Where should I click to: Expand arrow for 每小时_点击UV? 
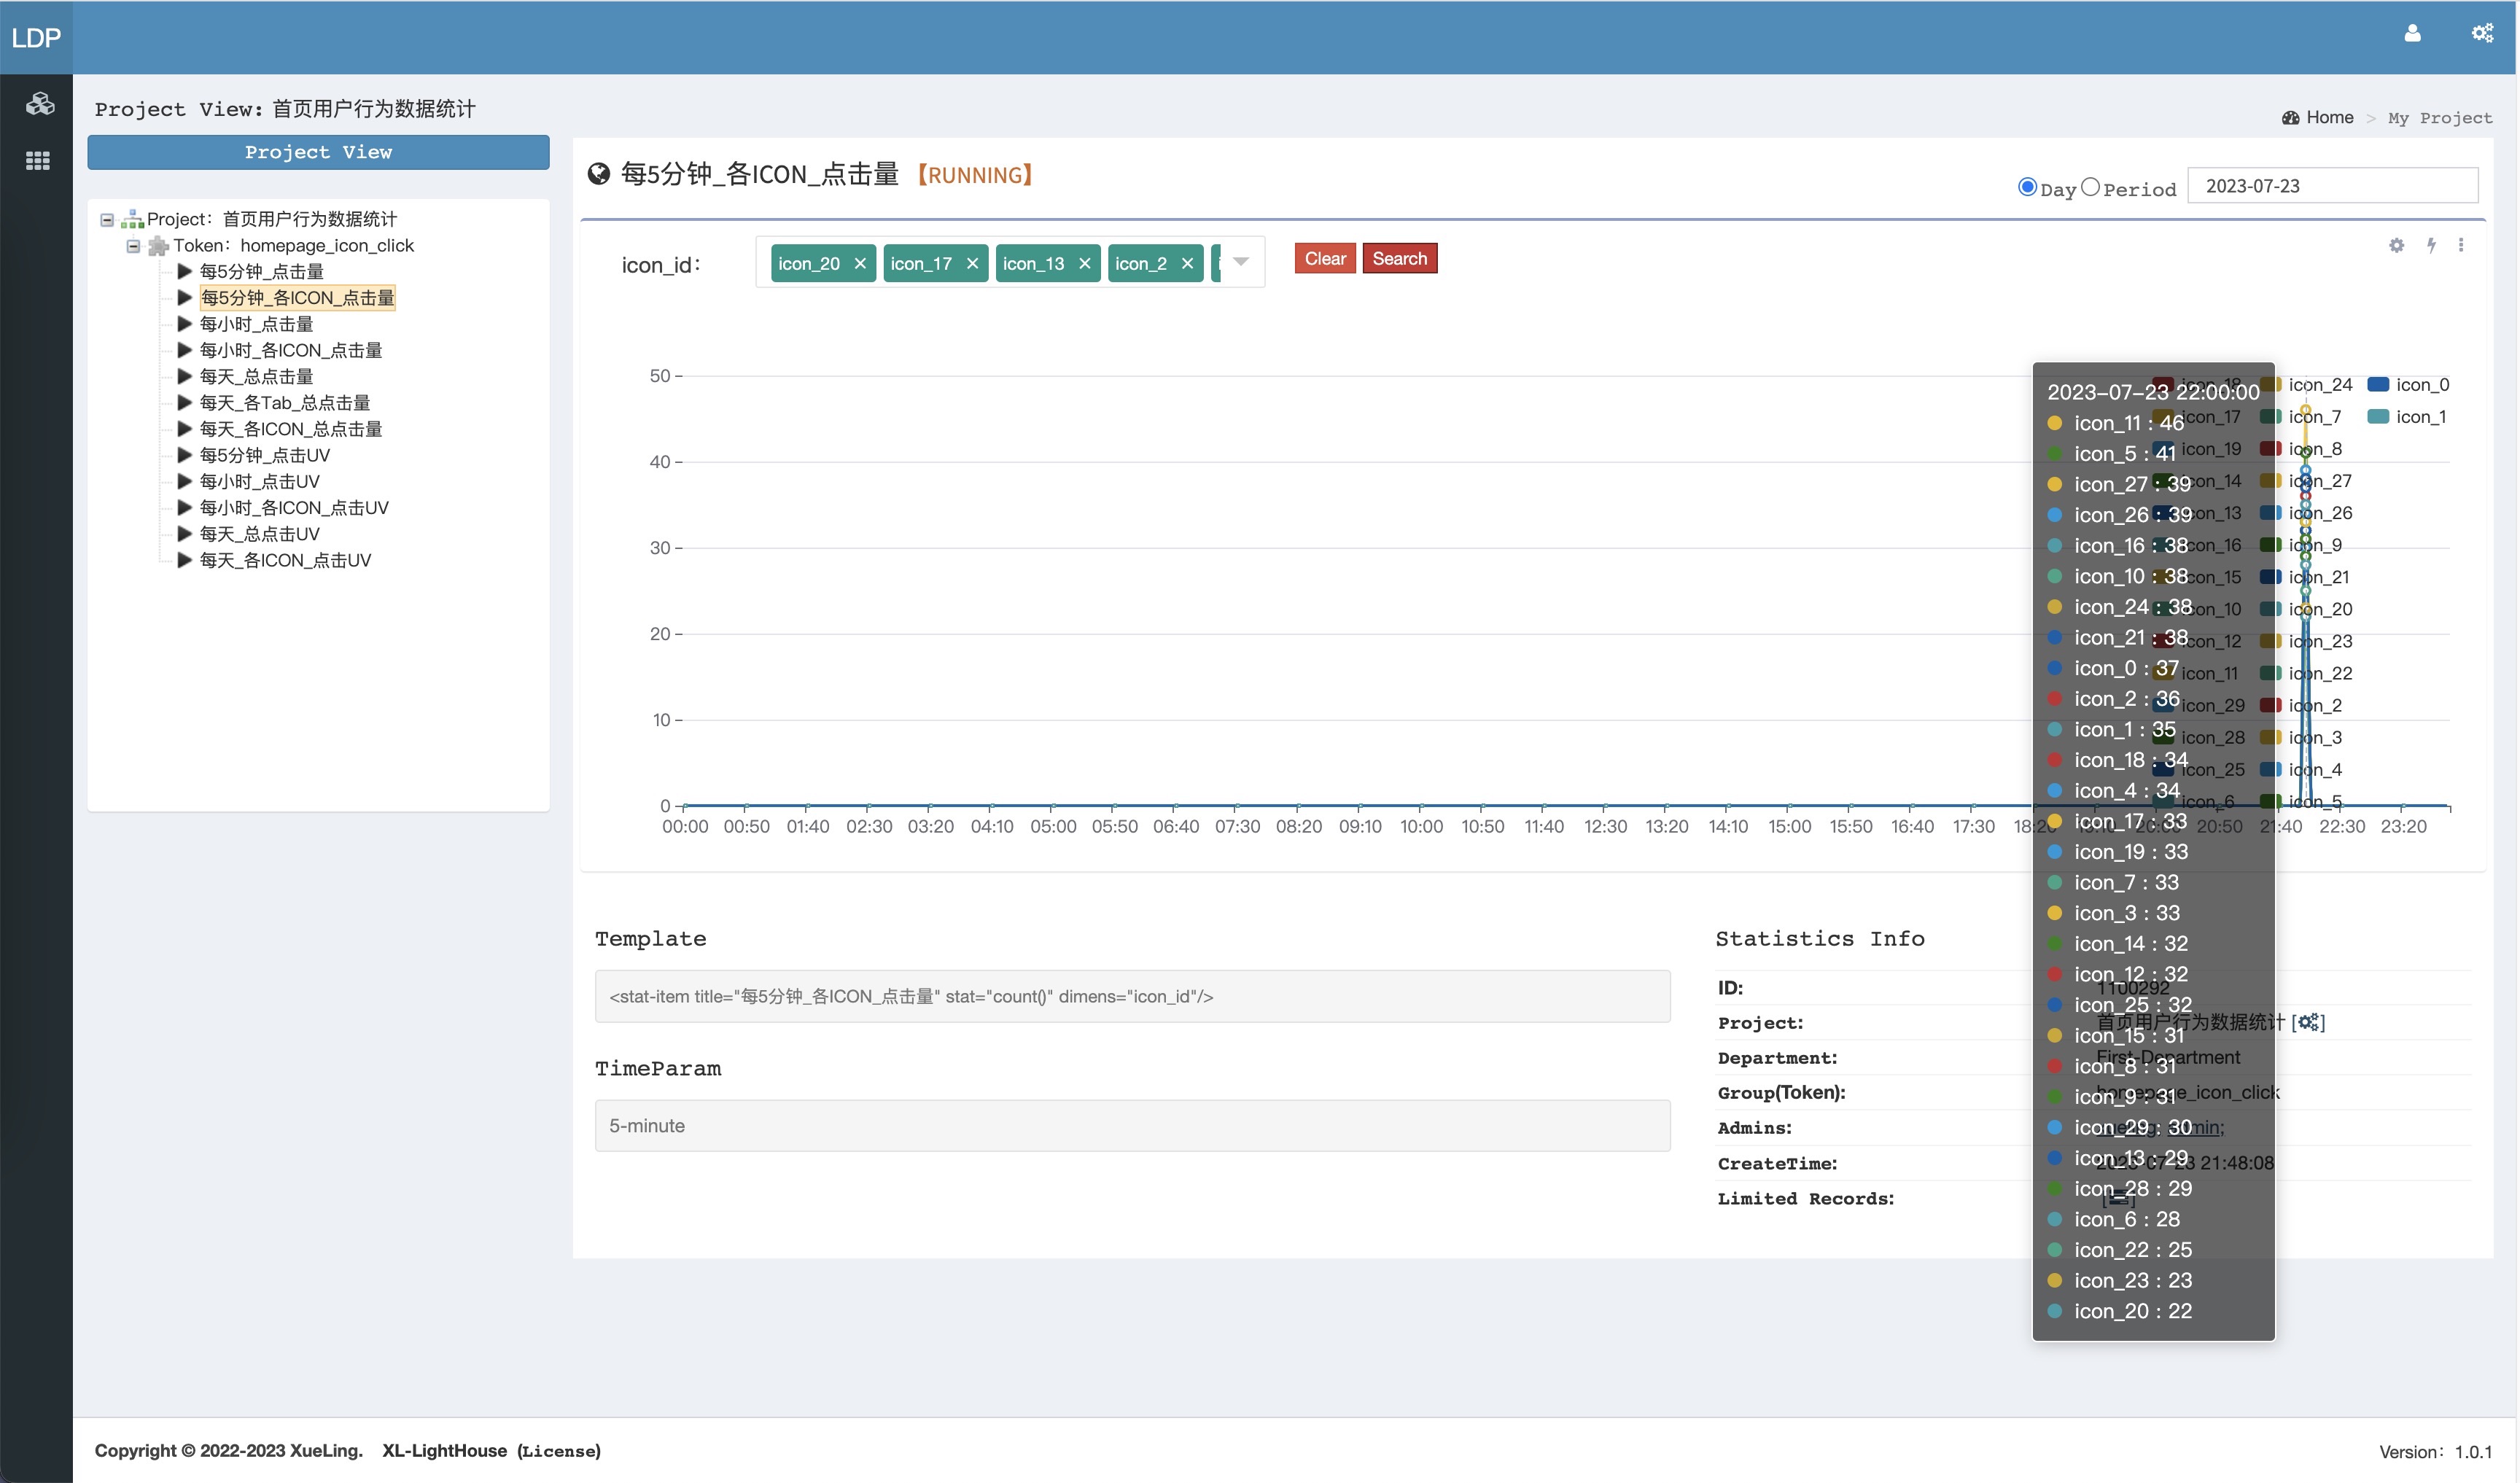click(185, 481)
